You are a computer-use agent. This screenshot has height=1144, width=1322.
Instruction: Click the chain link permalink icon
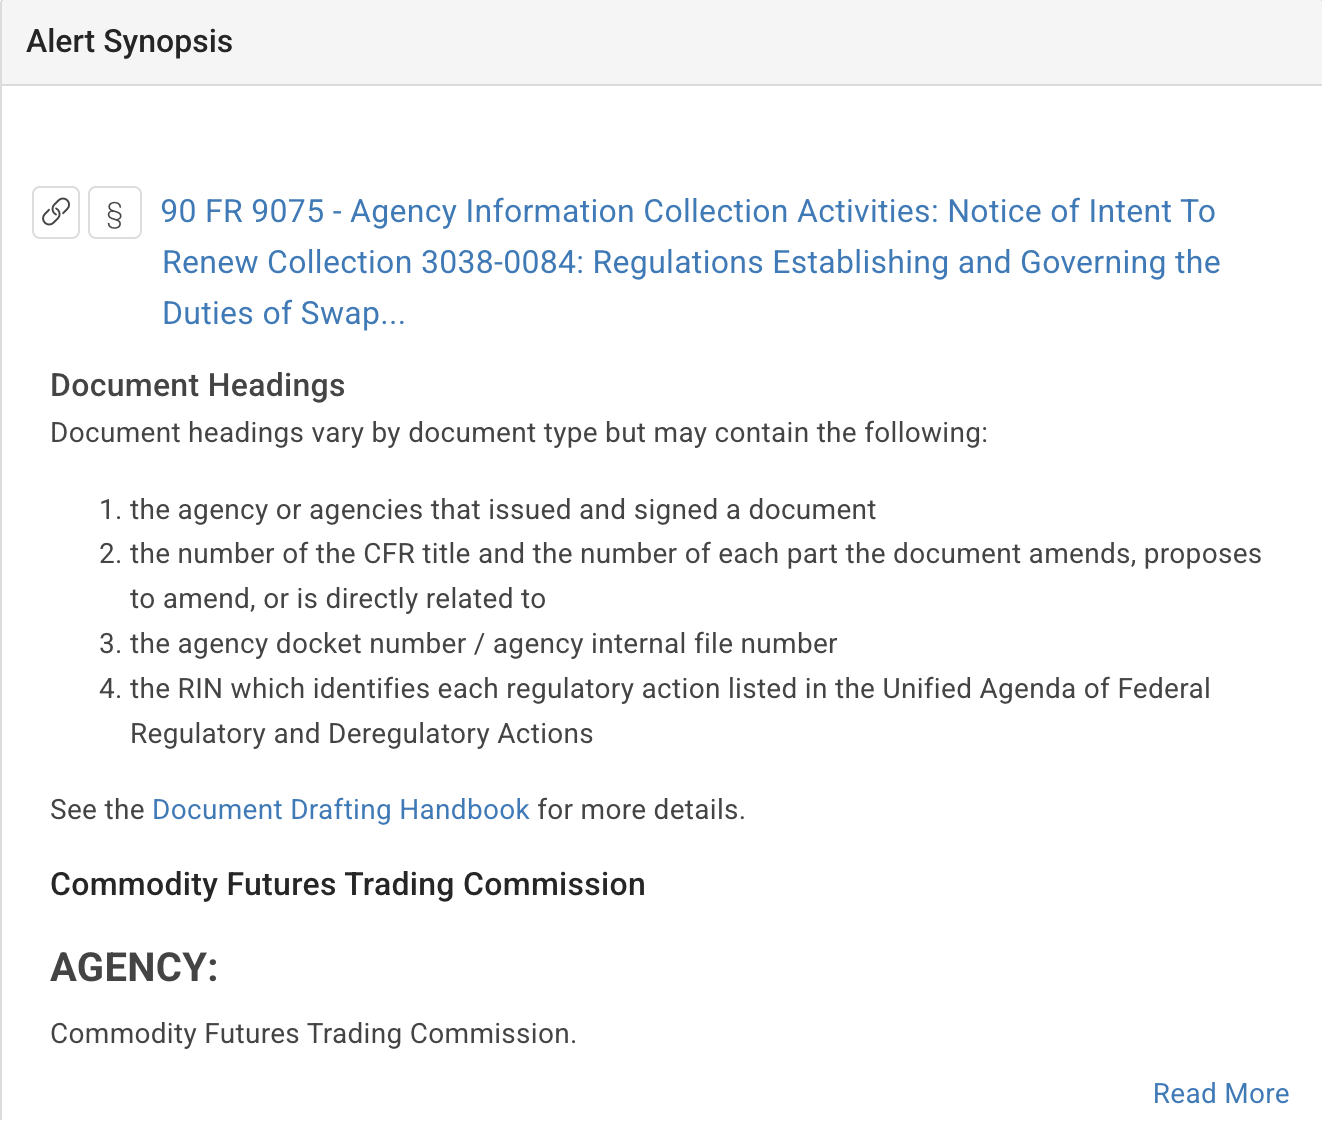pos(56,212)
